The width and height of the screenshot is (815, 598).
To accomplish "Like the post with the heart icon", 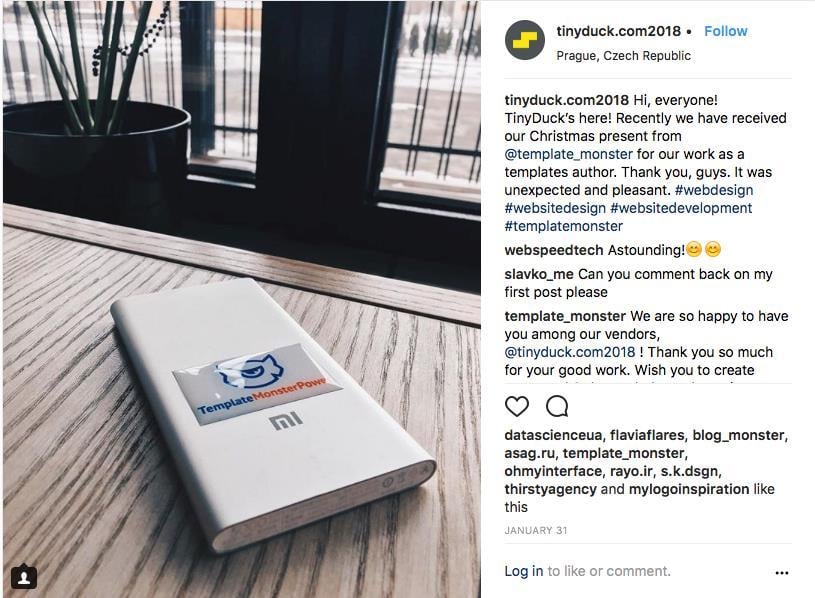I will click(x=517, y=406).
